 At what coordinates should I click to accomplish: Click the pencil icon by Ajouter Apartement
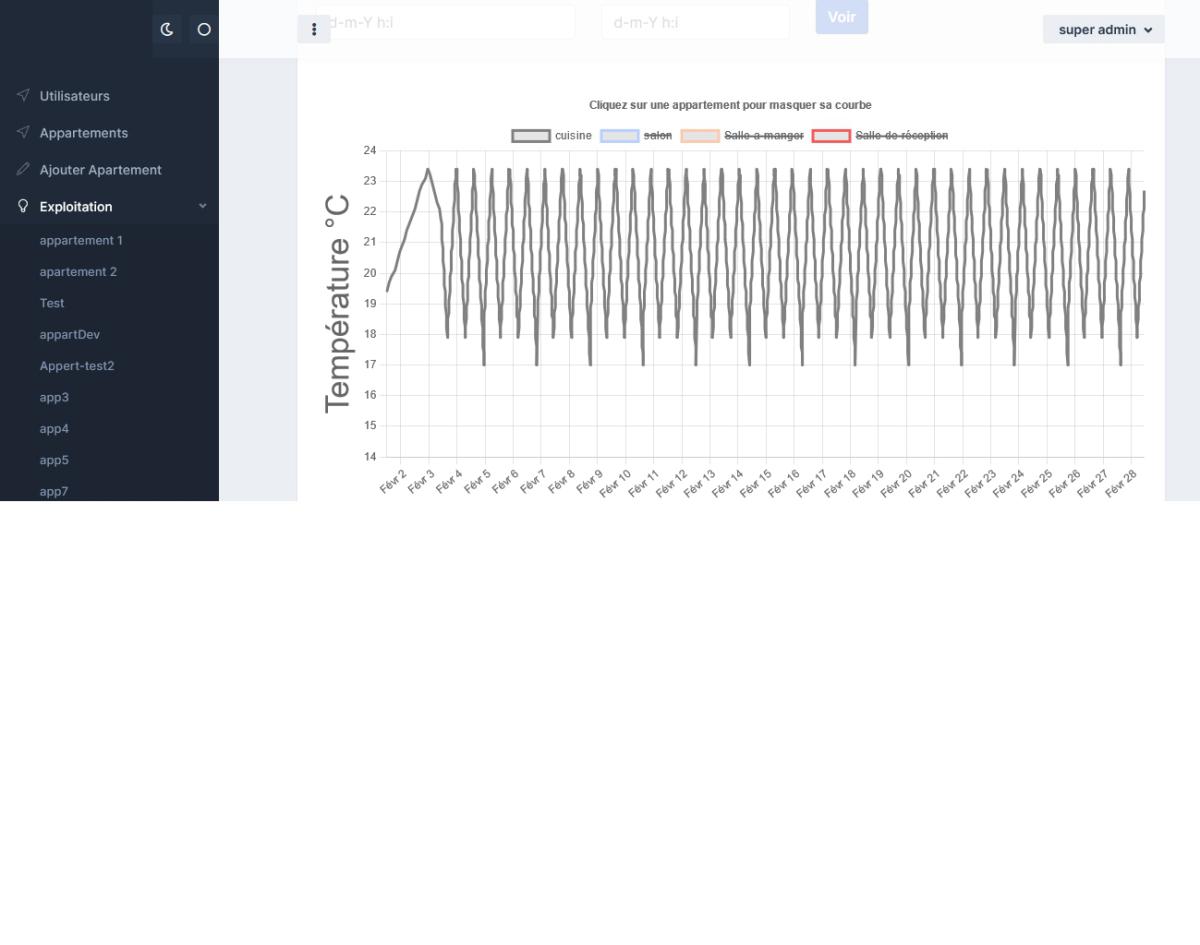[x=23, y=170]
